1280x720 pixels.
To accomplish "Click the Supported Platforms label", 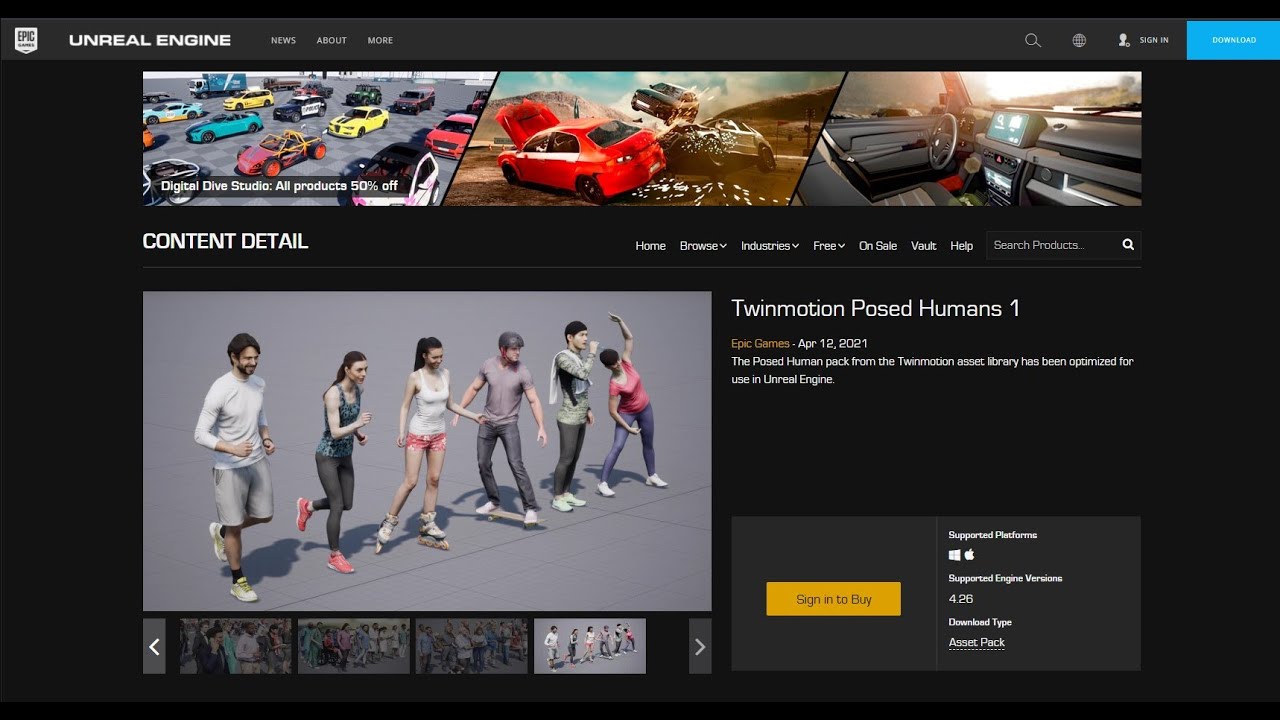I will (x=993, y=535).
